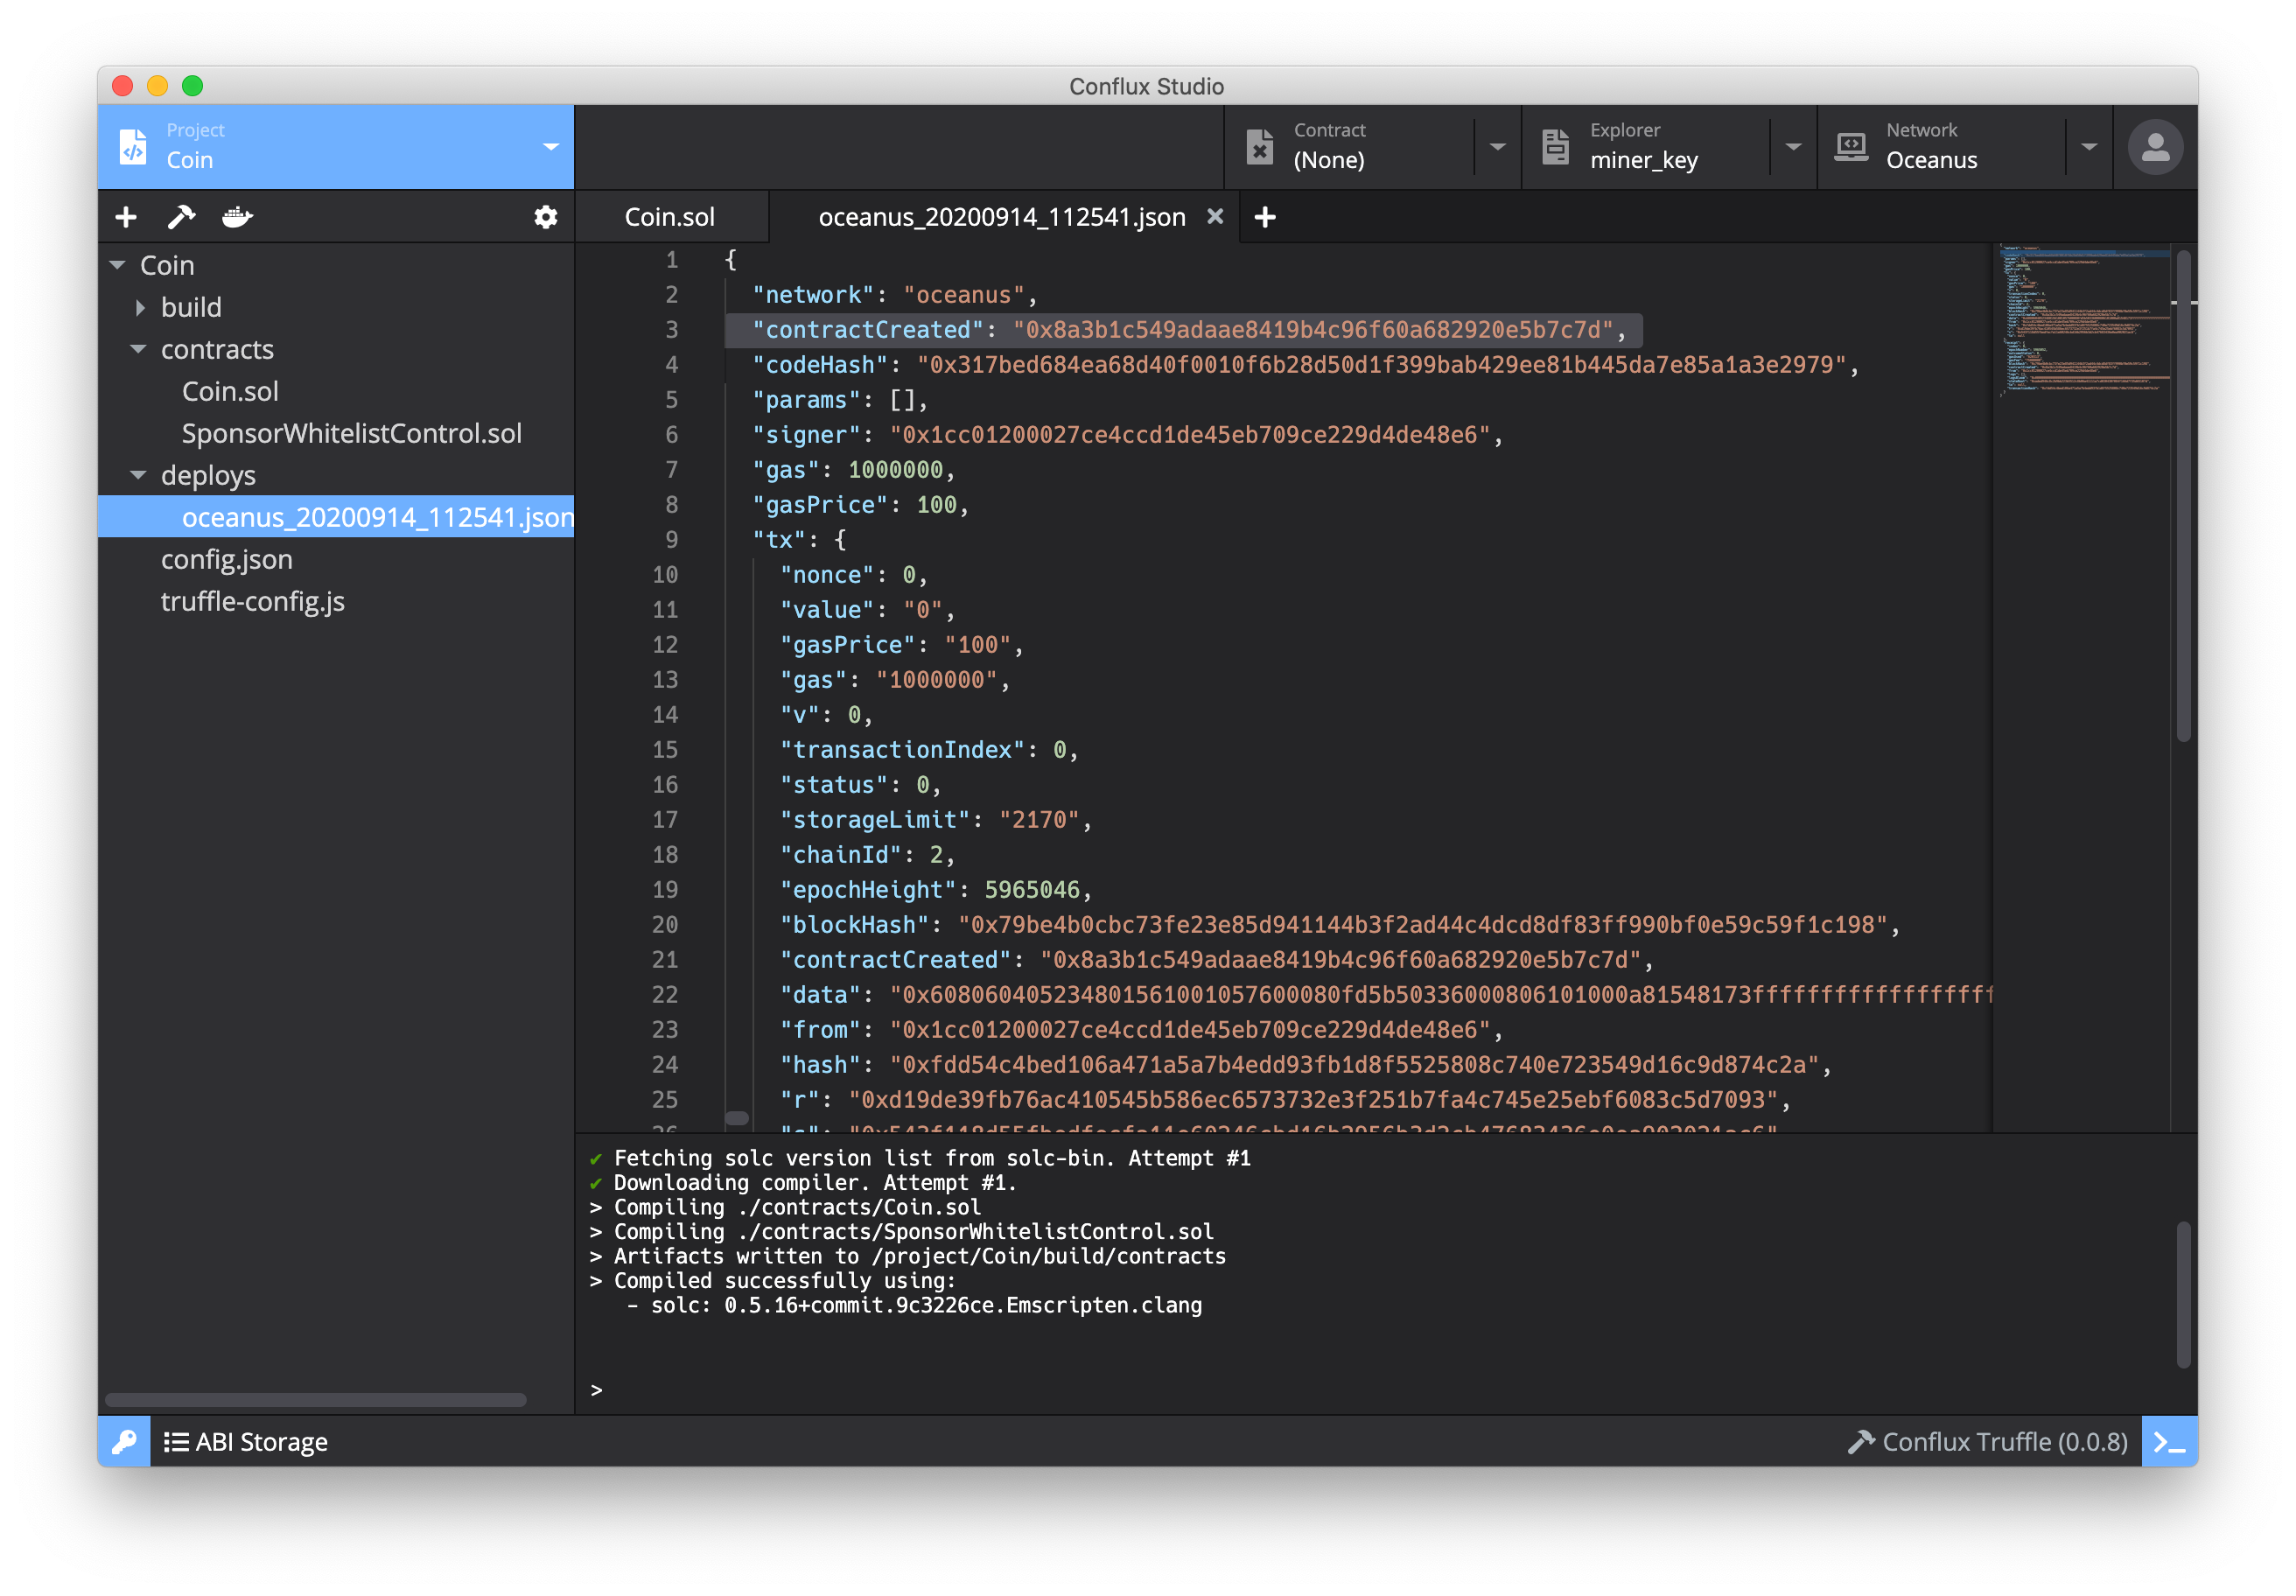
Task: Switch to the Coin.sol tab
Action: pos(669,217)
